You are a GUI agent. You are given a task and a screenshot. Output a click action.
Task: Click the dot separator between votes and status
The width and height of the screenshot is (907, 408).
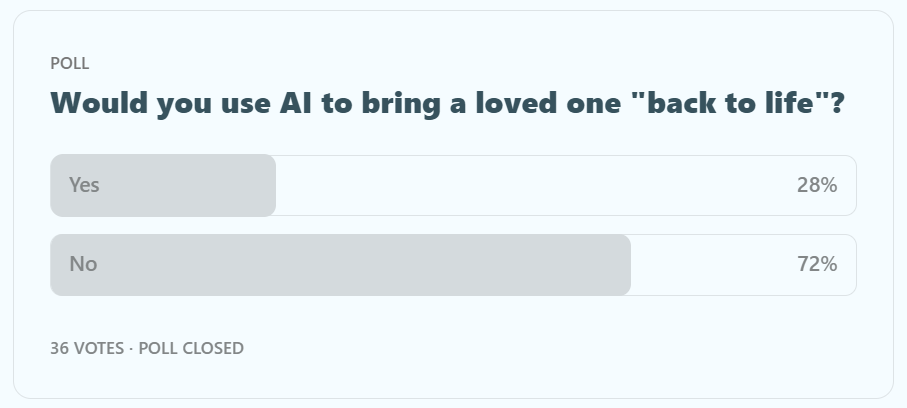click(131, 348)
